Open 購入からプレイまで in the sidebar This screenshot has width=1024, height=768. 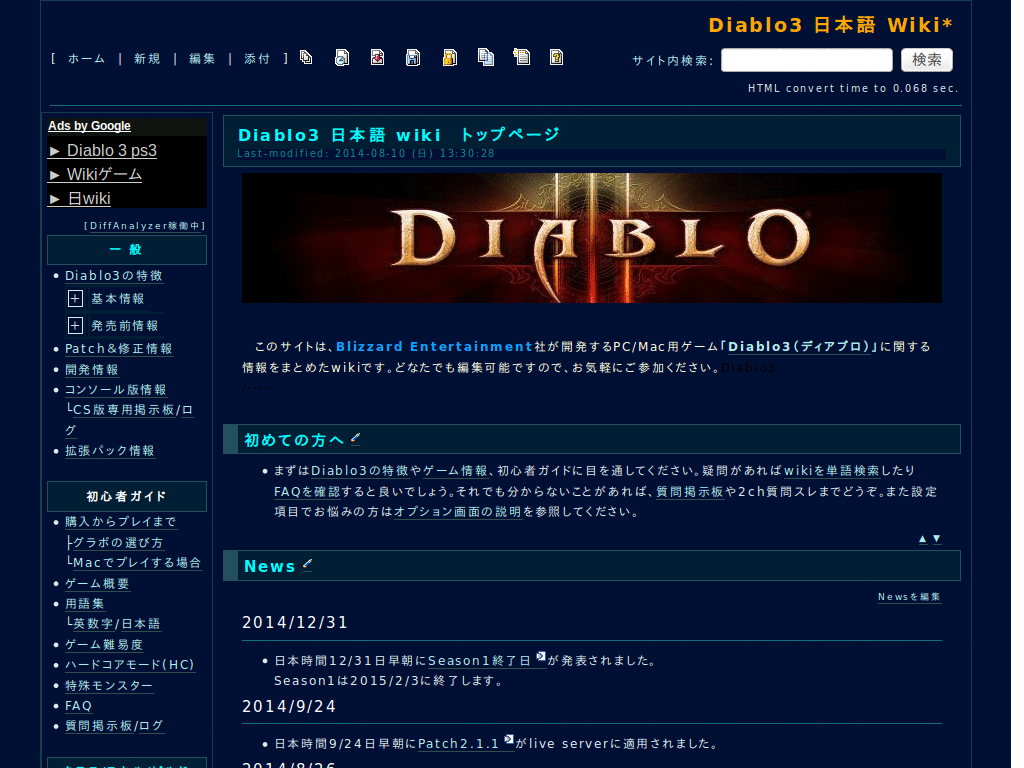121,522
